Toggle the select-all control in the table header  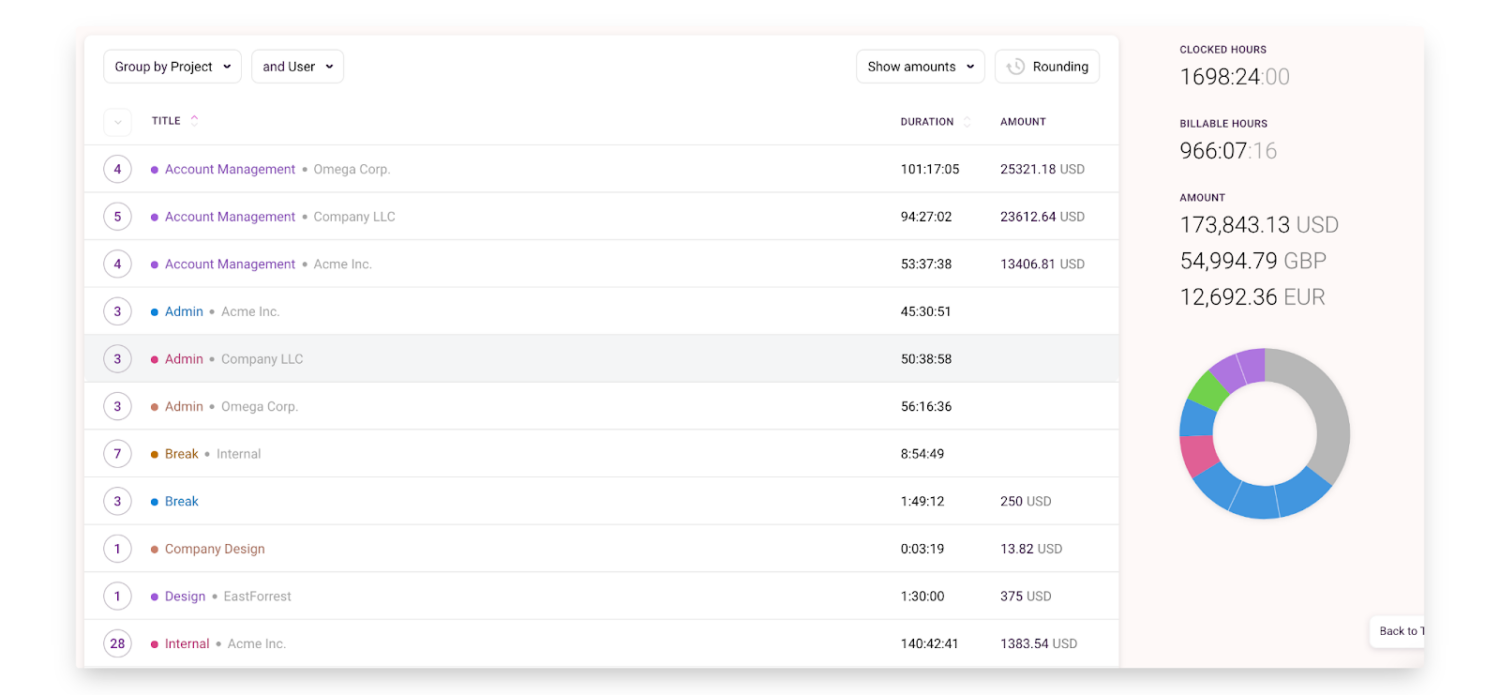point(117,121)
